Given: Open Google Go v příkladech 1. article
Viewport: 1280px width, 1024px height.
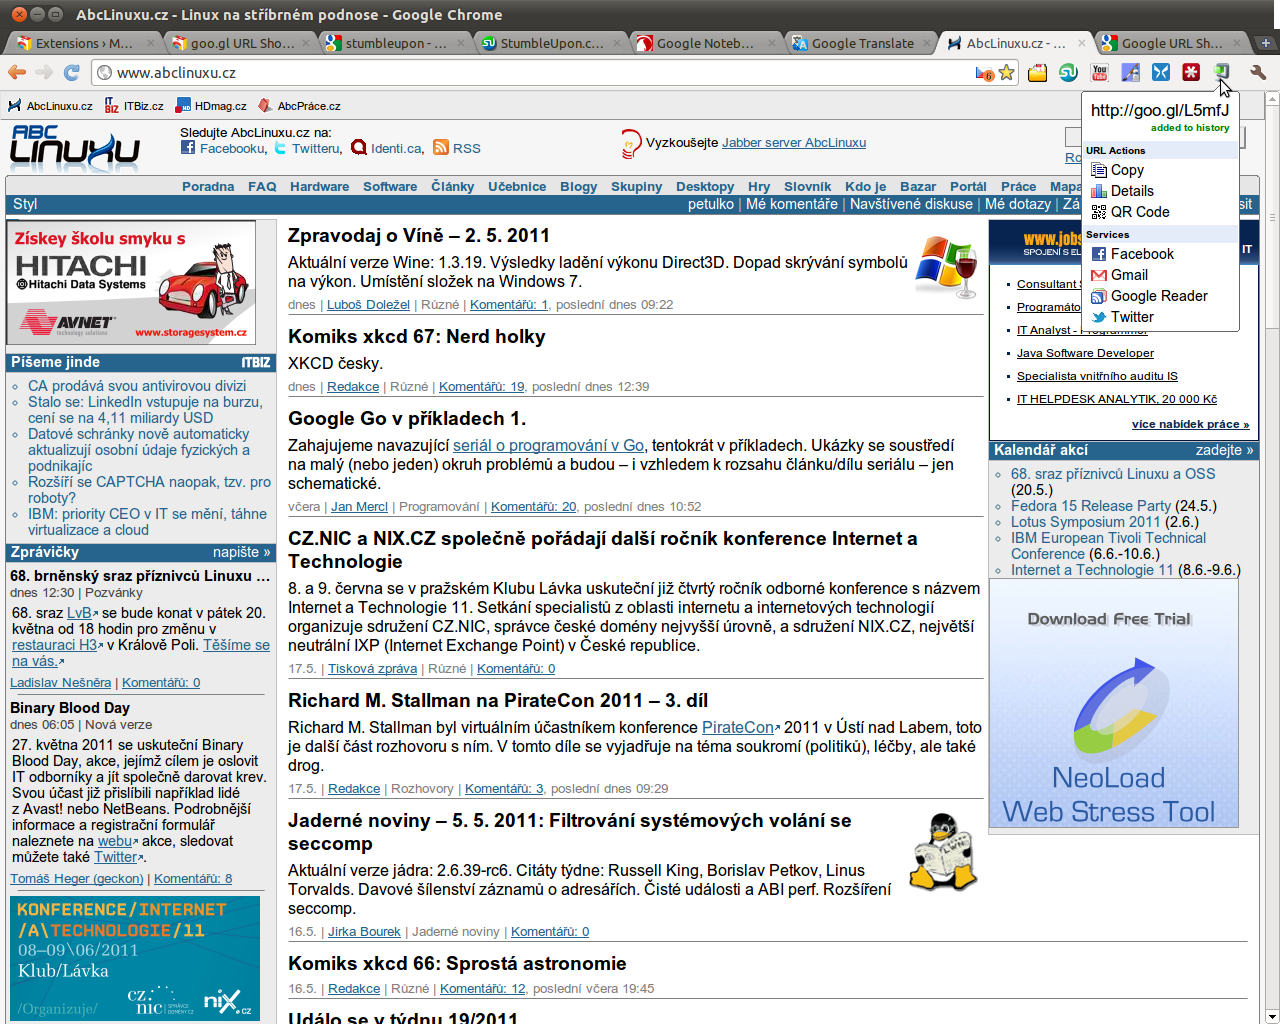Looking at the screenshot, I should 407,418.
